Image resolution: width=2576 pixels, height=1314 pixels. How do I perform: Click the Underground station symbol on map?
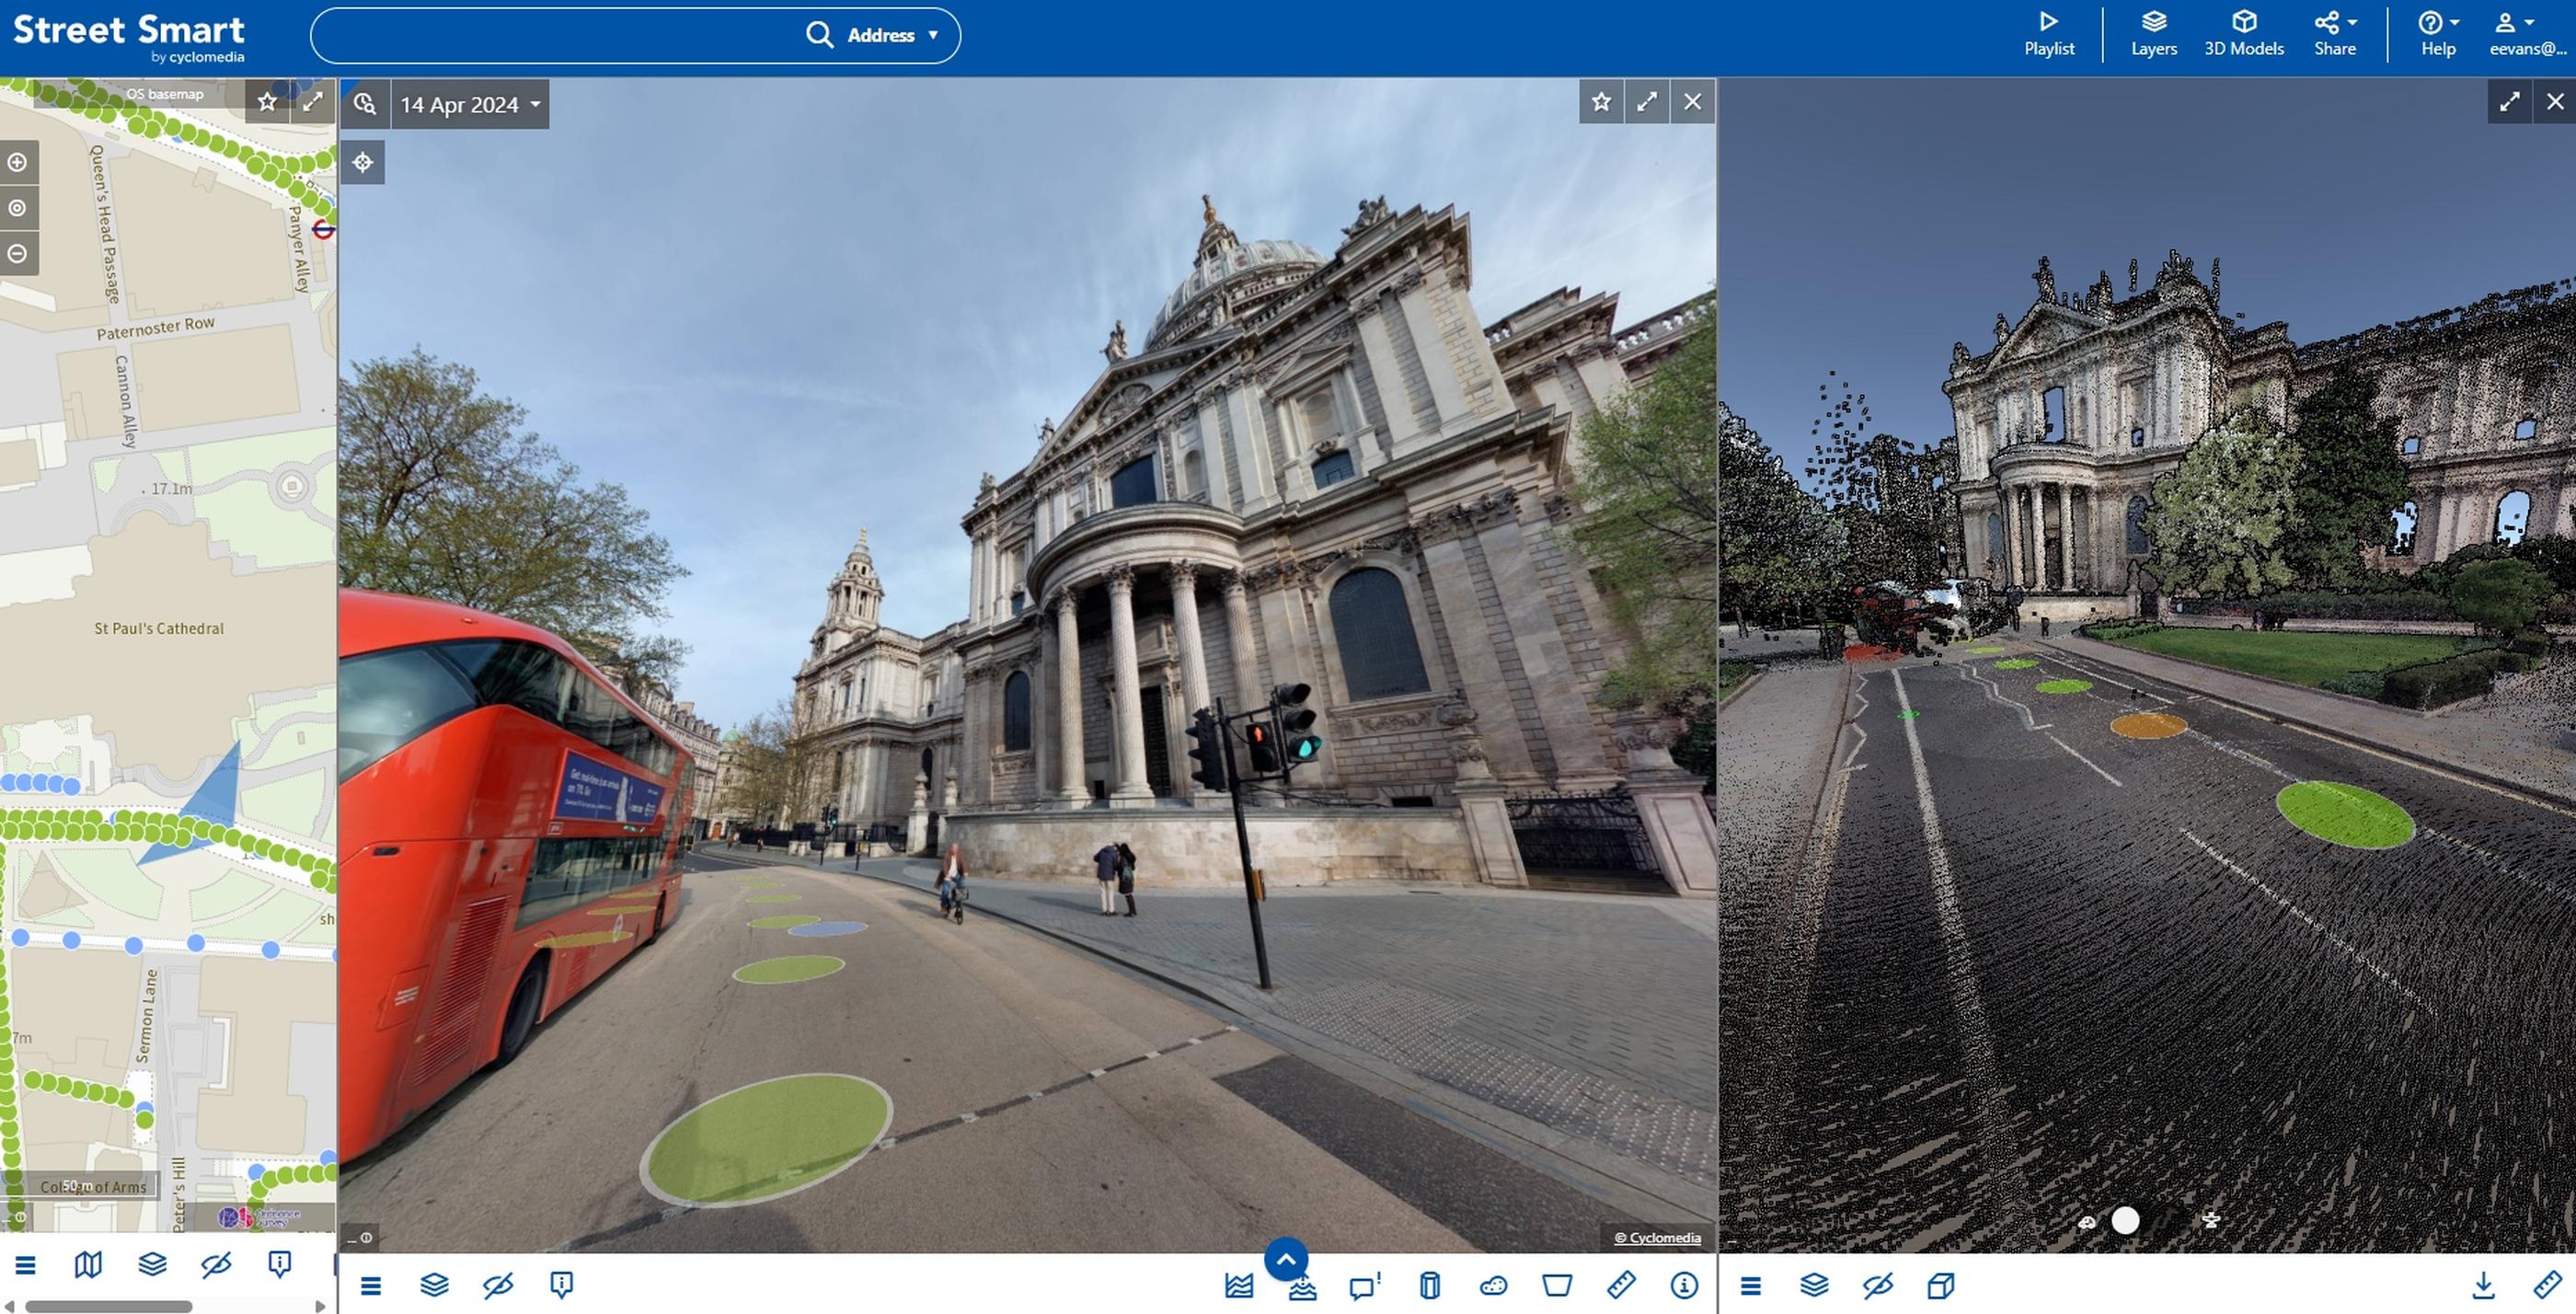point(323,230)
